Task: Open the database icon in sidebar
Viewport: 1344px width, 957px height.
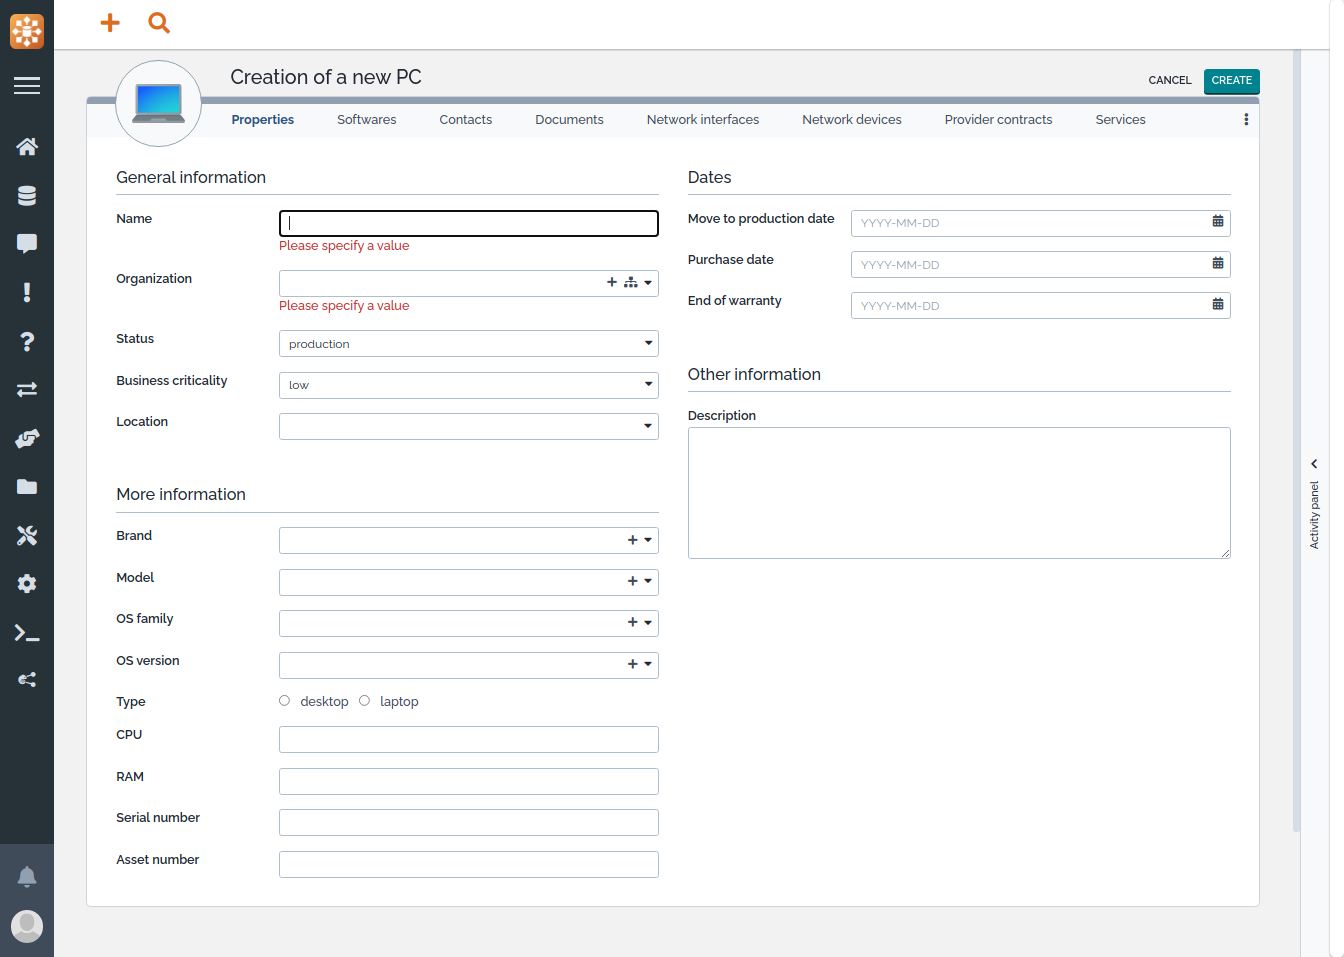Action: pyautogui.click(x=27, y=196)
